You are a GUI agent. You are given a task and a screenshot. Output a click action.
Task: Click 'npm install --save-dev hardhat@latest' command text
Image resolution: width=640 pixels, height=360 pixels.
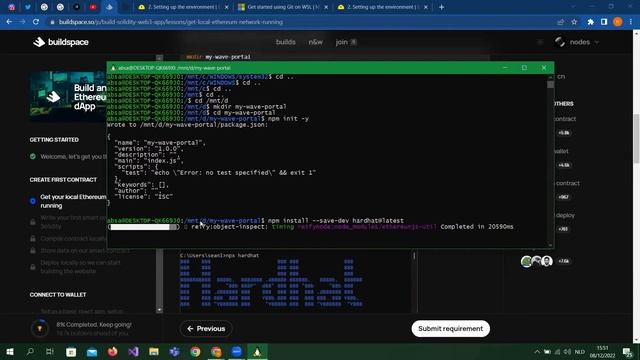pos(336,221)
